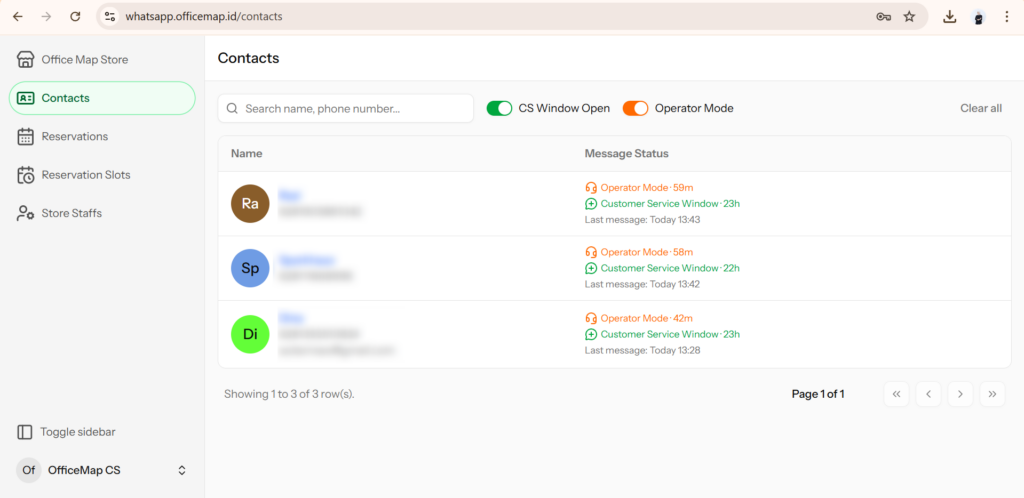Click Clear all filters
Screen dimensions: 1024x498
[x=981, y=108]
